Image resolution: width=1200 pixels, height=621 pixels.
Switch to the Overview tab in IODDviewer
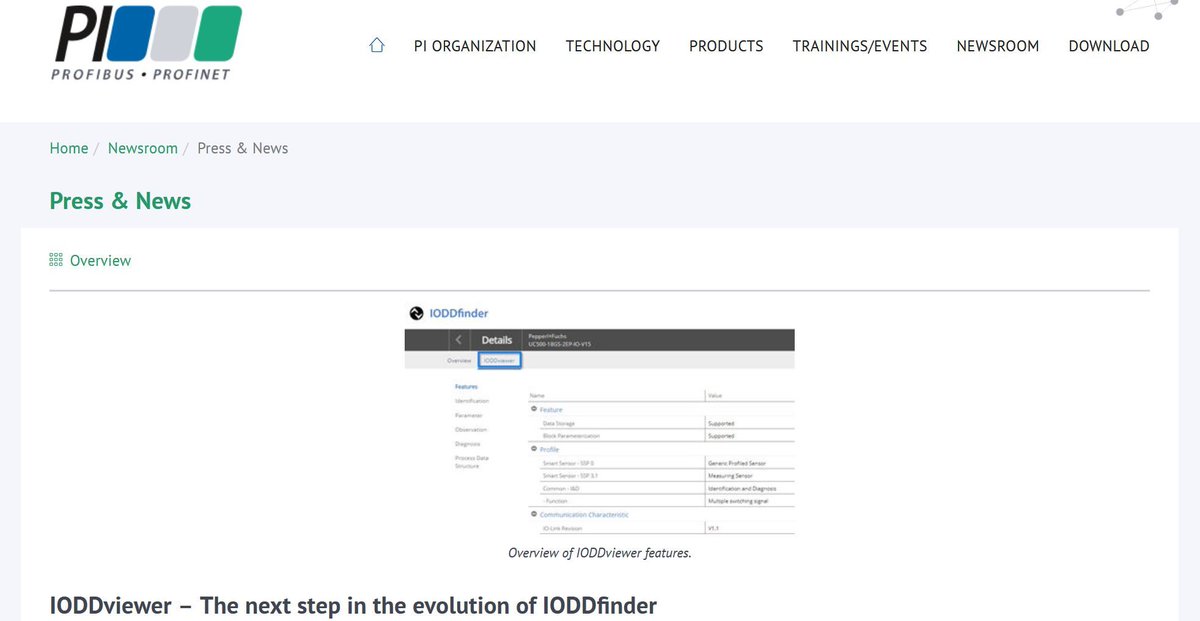click(458, 360)
